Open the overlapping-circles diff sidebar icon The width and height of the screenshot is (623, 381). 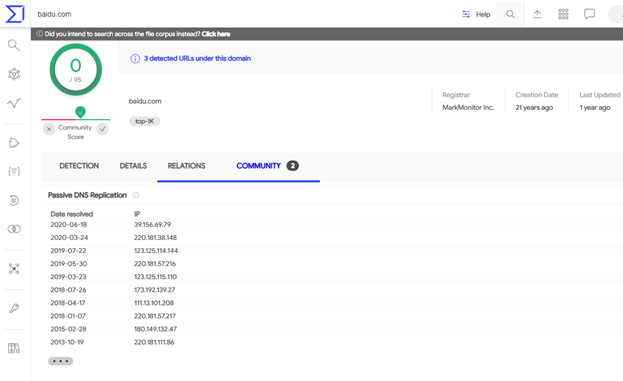pyautogui.click(x=14, y=229)
